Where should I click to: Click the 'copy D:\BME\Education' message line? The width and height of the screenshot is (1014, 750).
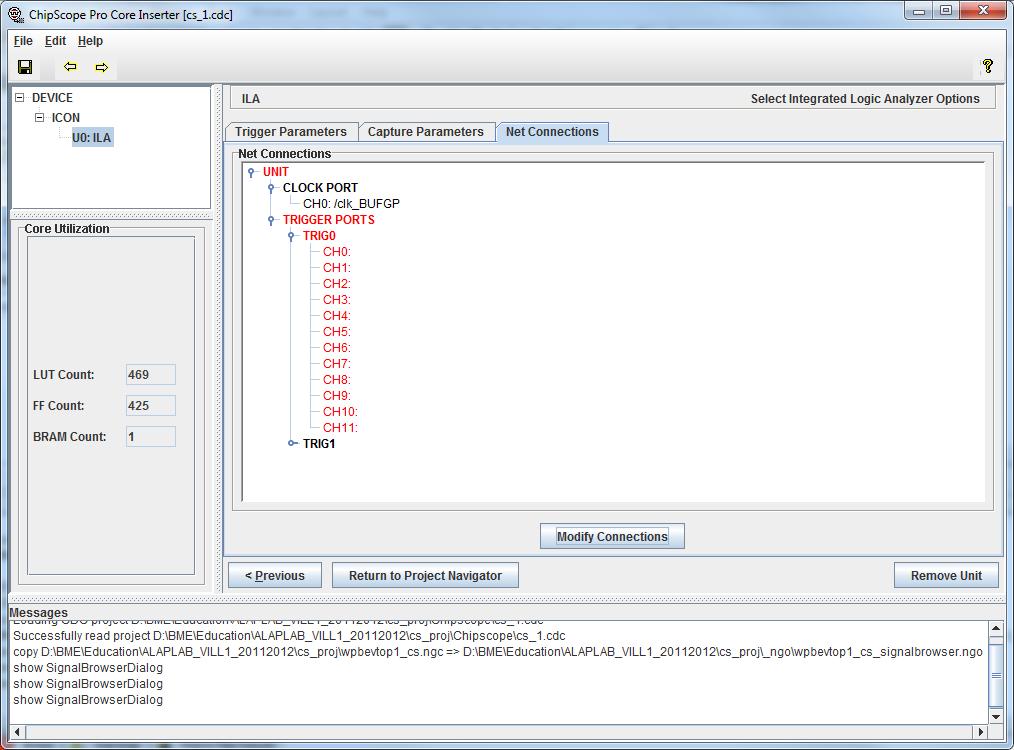pyautogui.click(x=498, y=652)
